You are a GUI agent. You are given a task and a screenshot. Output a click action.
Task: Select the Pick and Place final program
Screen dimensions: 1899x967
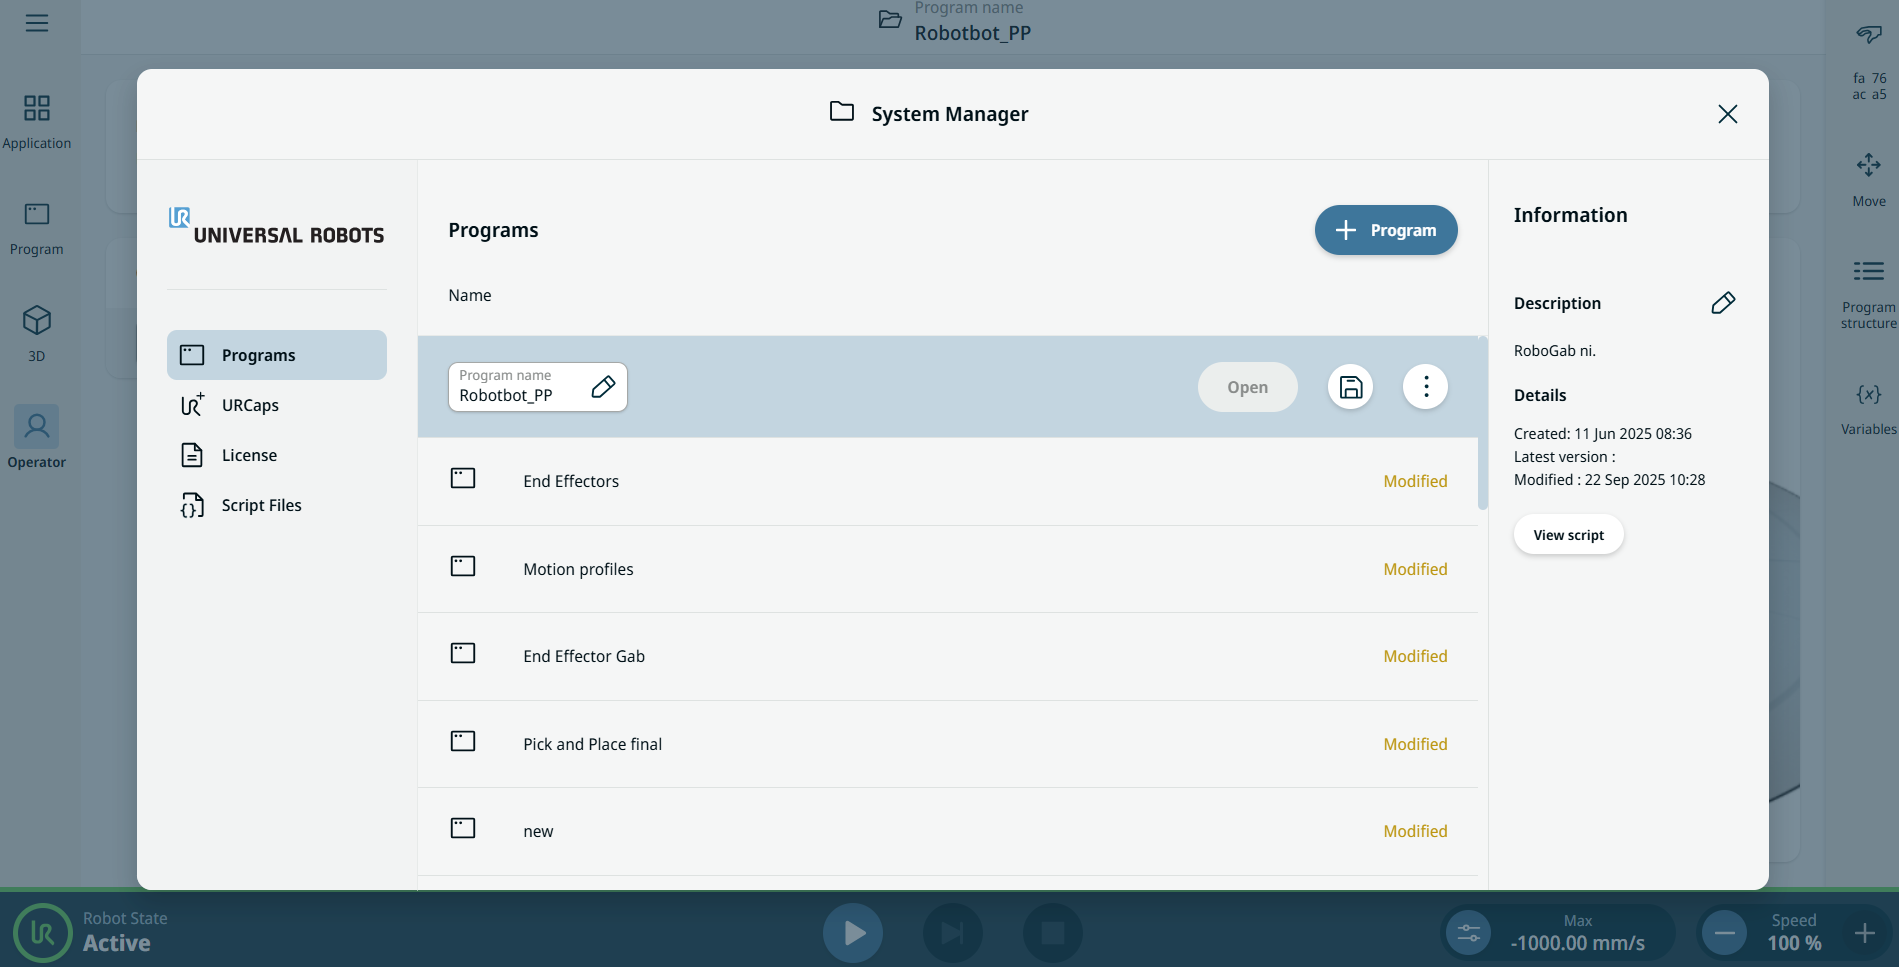point(592,744)
